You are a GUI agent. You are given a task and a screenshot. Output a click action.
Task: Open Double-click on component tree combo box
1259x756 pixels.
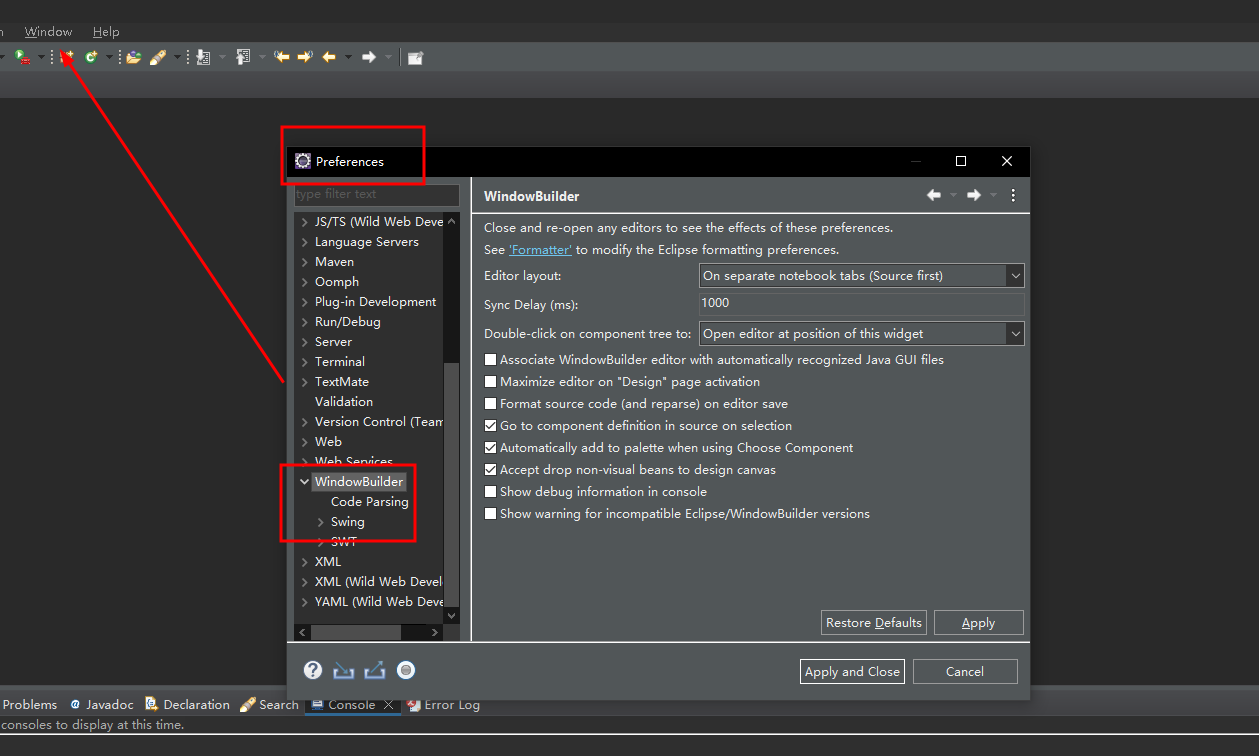(862, 333)
